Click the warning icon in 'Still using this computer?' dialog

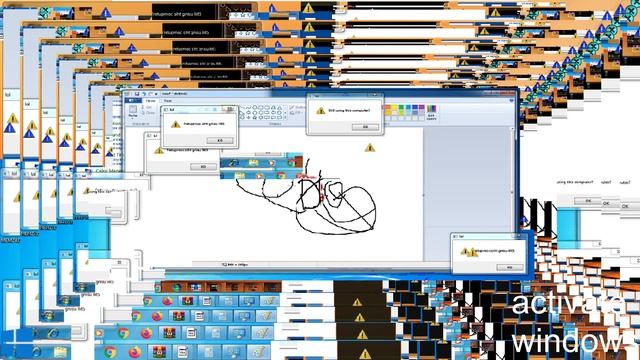(x=321, y=111)
